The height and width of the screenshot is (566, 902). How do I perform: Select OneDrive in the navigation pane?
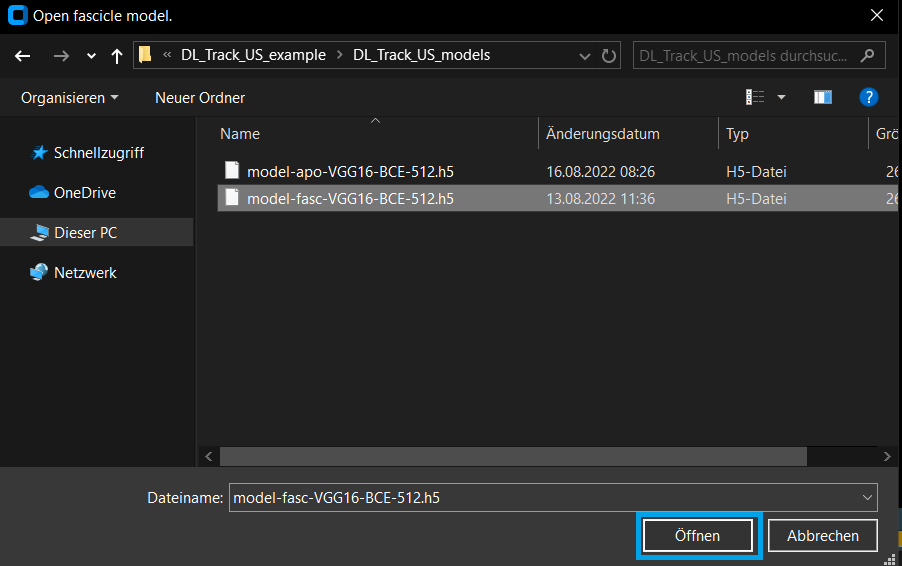pyautogui.click(x=84, y=193)
